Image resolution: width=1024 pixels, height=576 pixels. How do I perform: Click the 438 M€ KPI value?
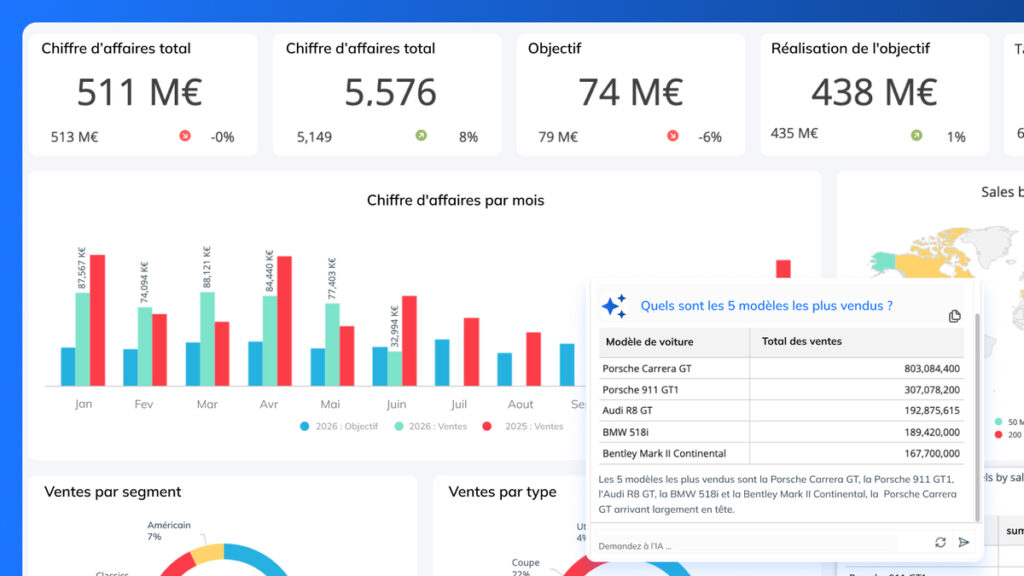[874, 92]
